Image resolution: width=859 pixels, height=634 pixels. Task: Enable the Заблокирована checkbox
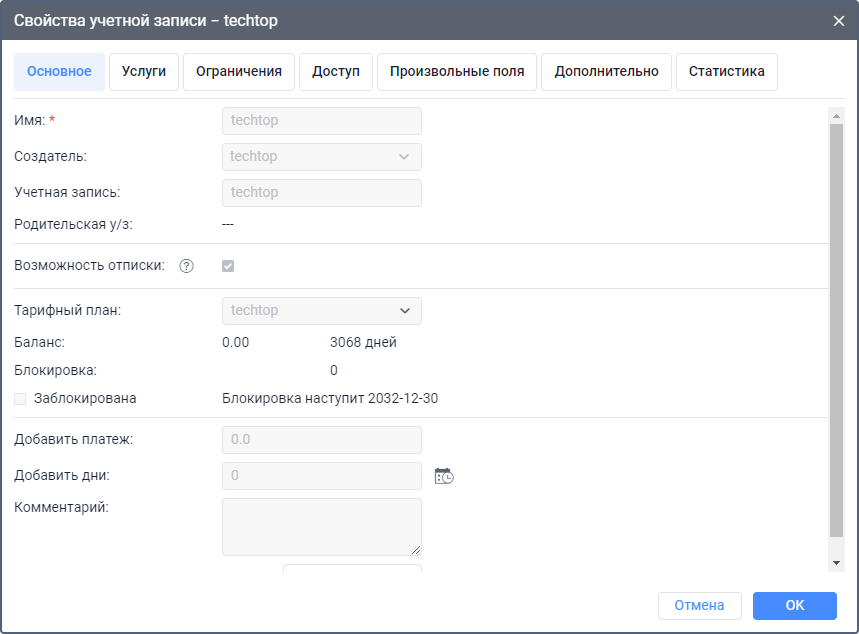[21, 398]
